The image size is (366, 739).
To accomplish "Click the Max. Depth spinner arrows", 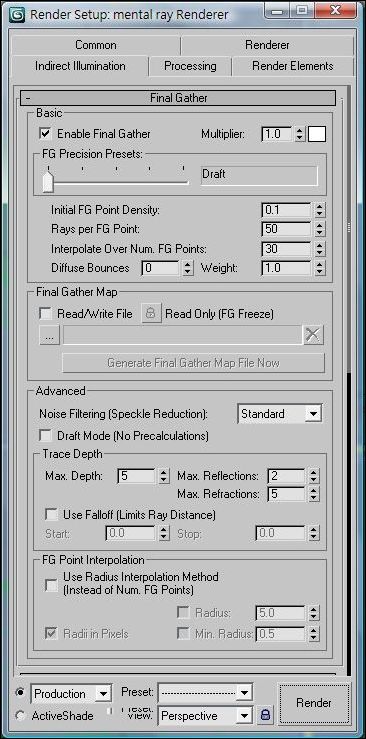I will click(x=163, y=476).
